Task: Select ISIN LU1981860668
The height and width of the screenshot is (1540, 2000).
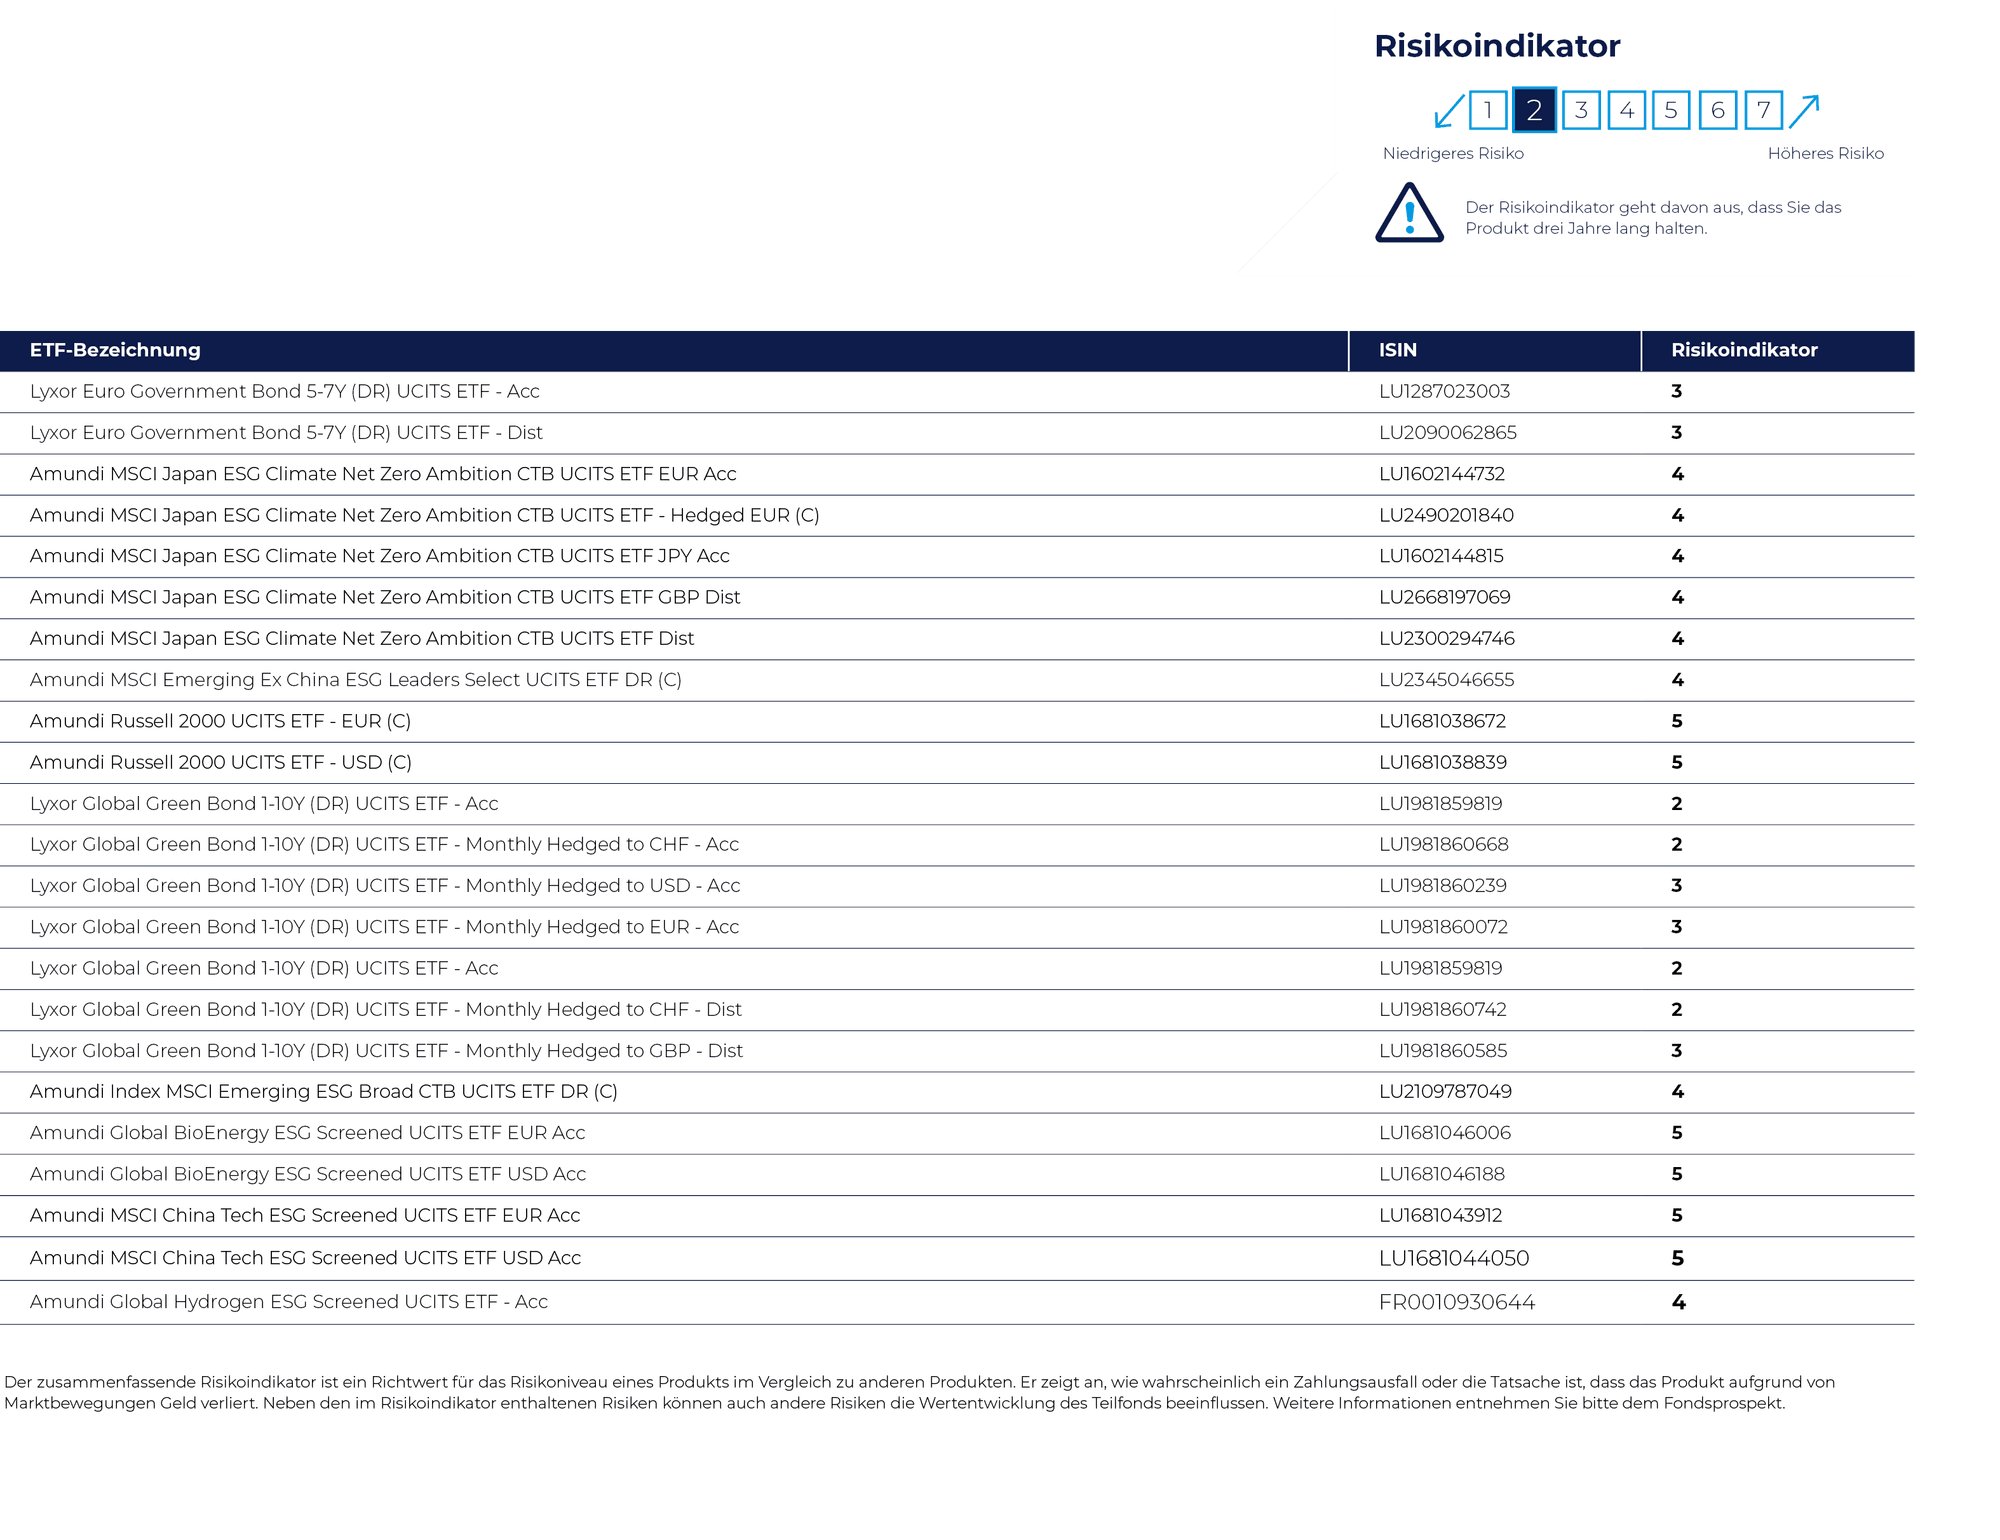Action: tap(1444, 844)
